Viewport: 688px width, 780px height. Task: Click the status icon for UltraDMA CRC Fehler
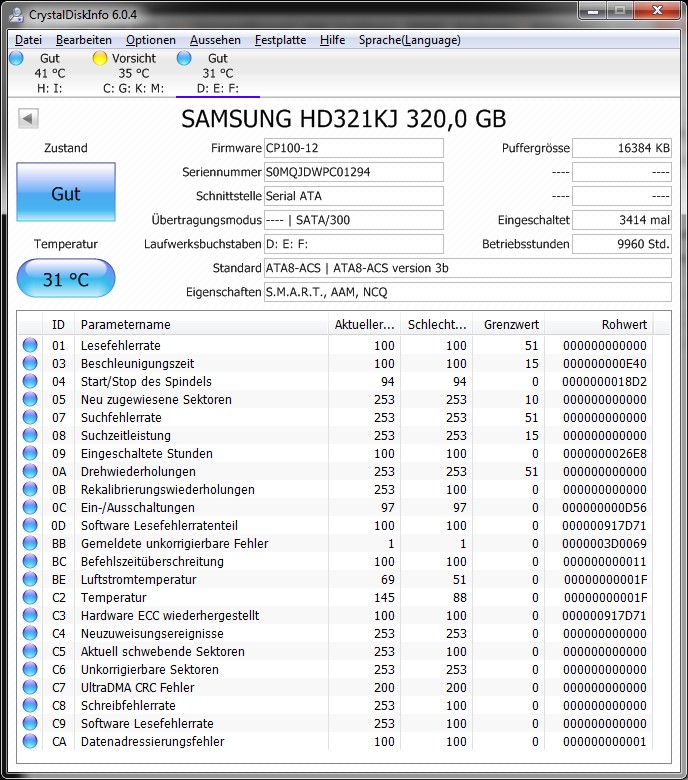pos(30,687)
